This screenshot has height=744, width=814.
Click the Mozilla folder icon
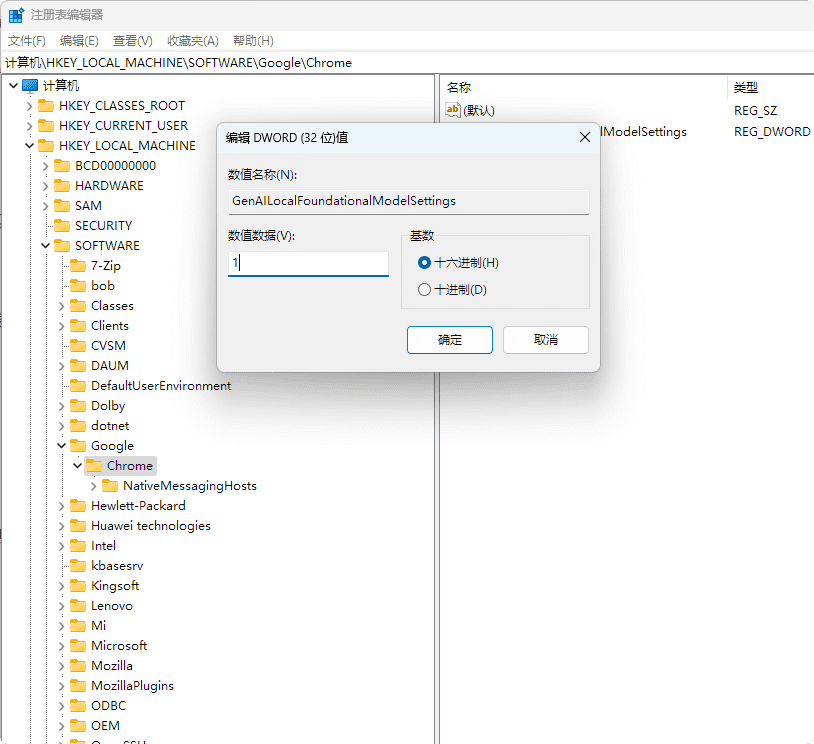coord(78,666)
